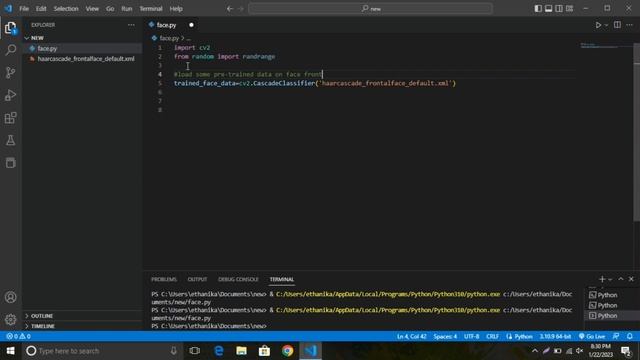This screenshot has height=360, width=640.
Task: Open editor More Actions ellipsis
Action: pos(629,25)
